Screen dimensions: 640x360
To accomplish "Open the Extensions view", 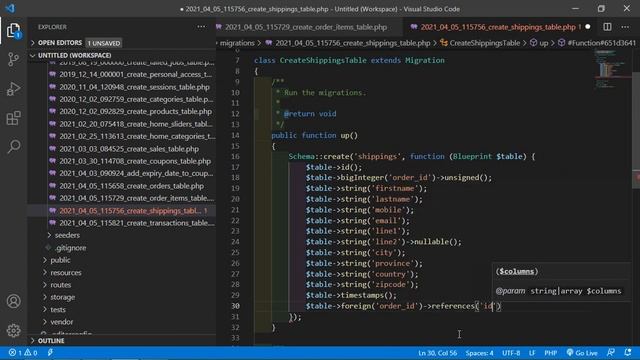I will (x=13, y=118).
